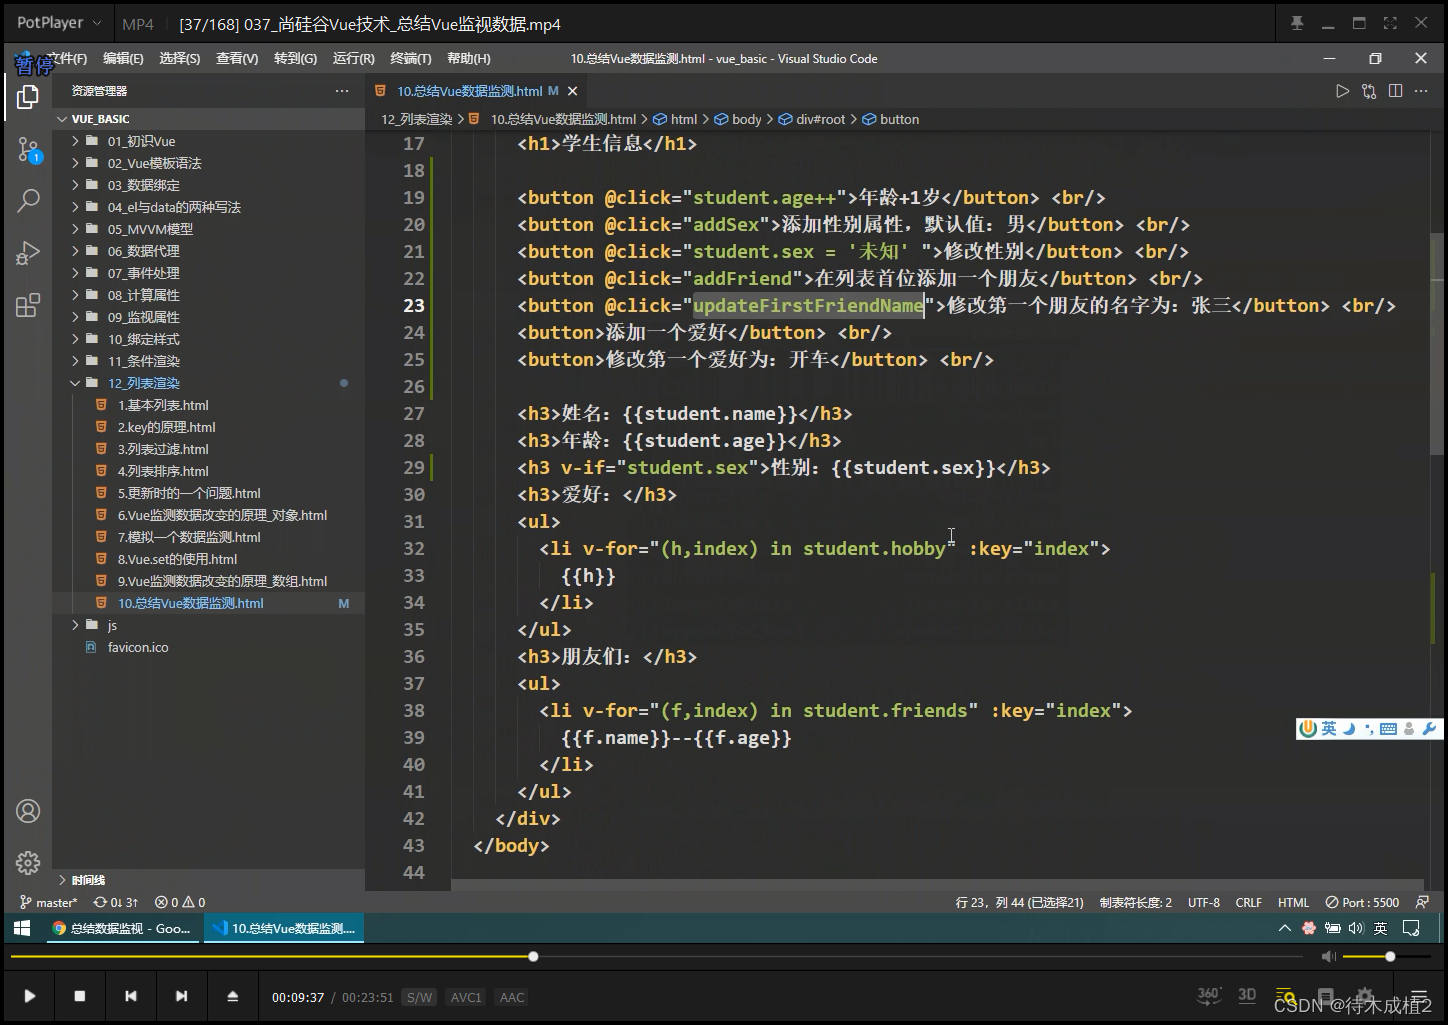
Task: Open changes compare icon in editor toolbar
Action: coord(1369,91)
